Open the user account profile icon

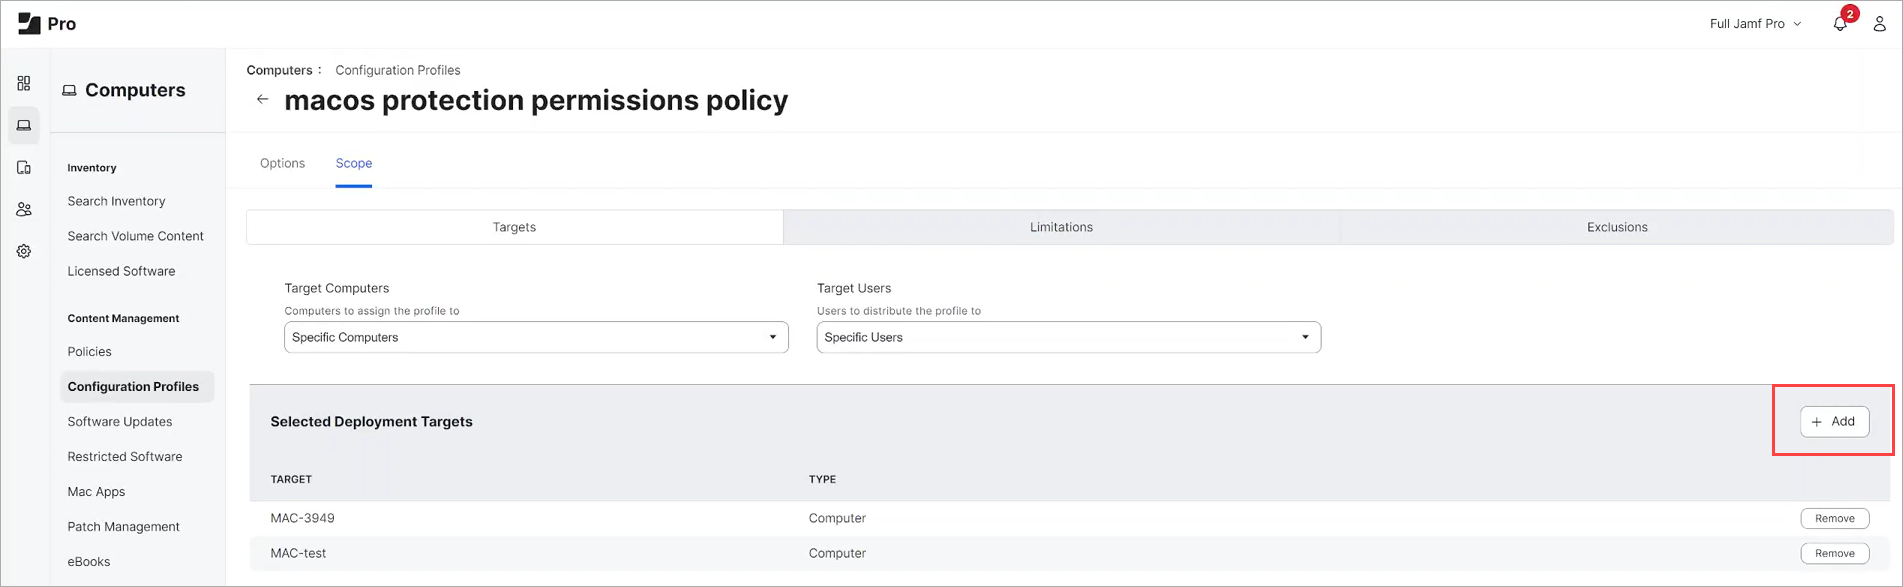(1879, 24)
